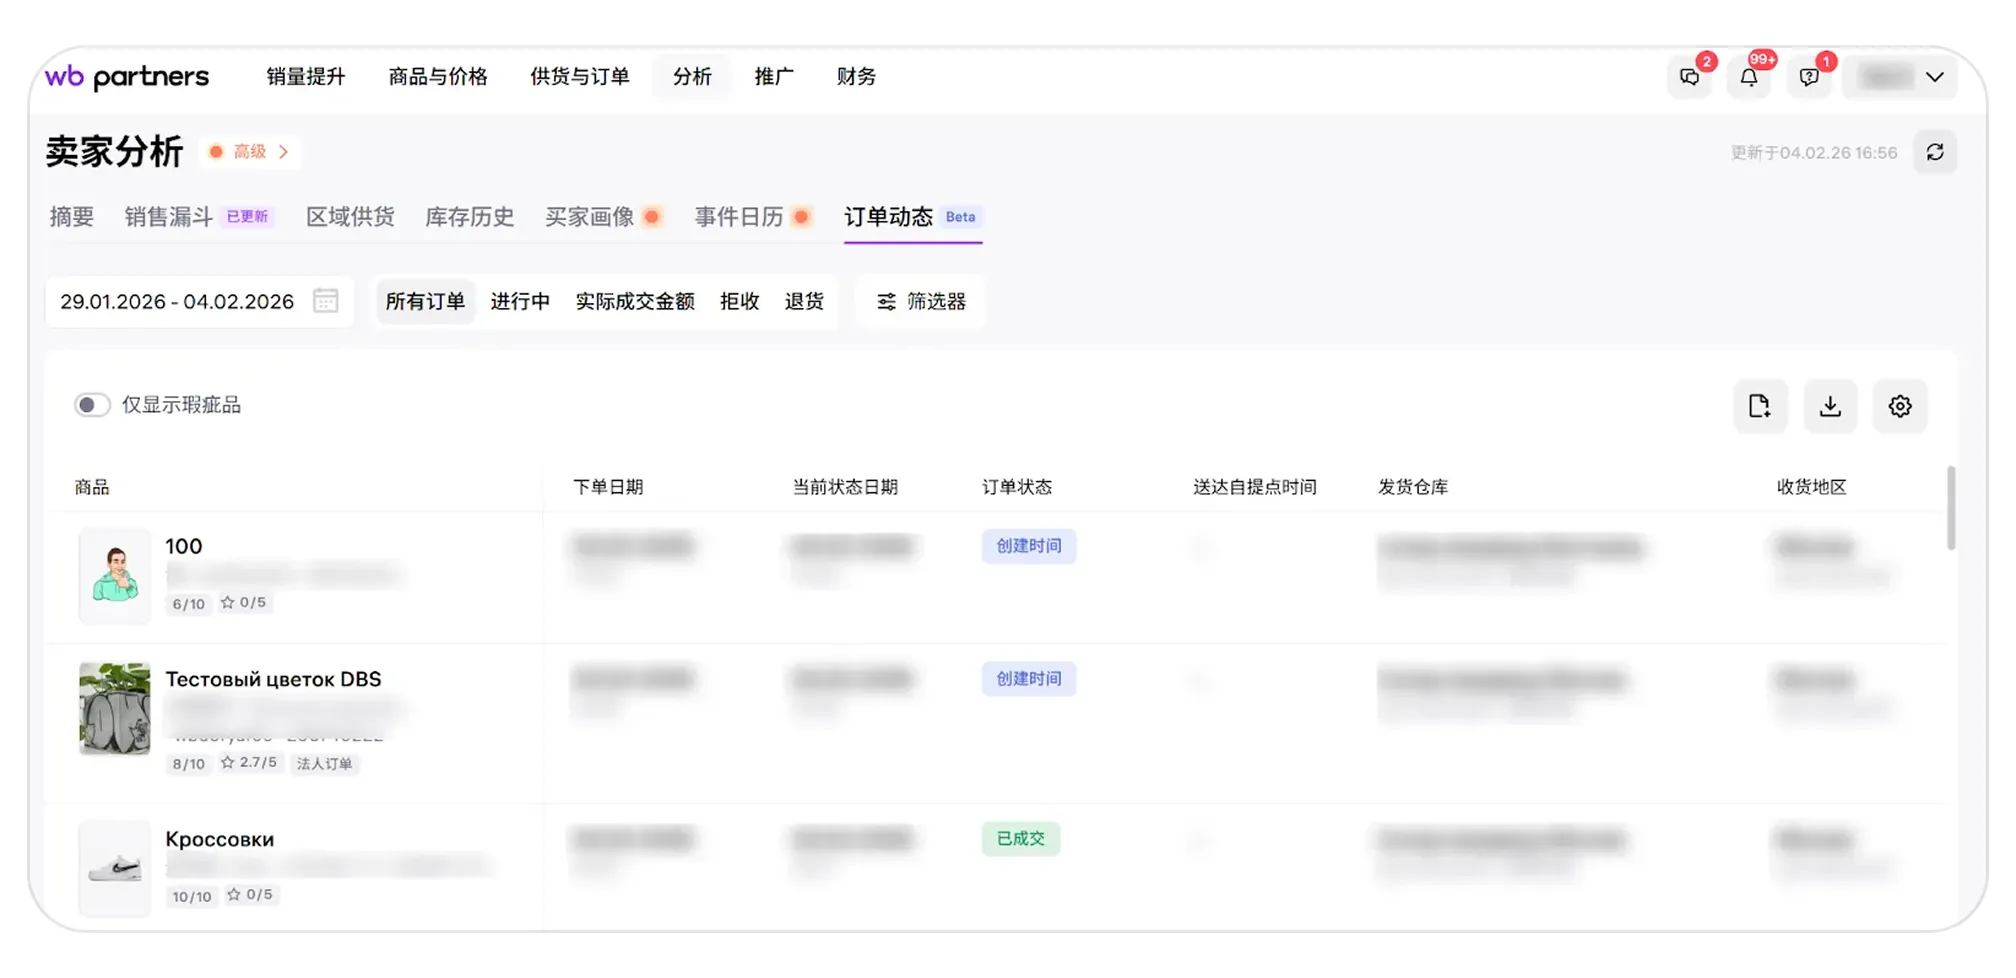The height and width of the screenshot is (978, 2016).
Task: Open the 商品与价格 menu
Action: click(437, 77)
